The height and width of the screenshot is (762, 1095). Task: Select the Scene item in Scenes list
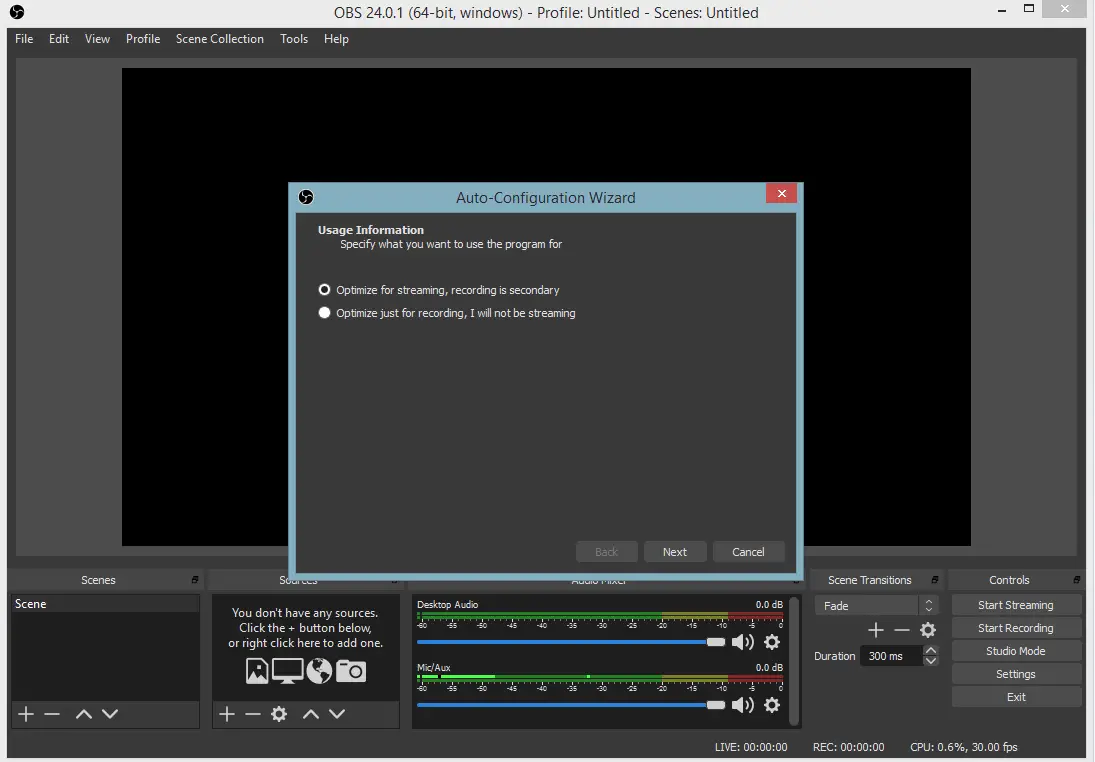tap(105, 603)
